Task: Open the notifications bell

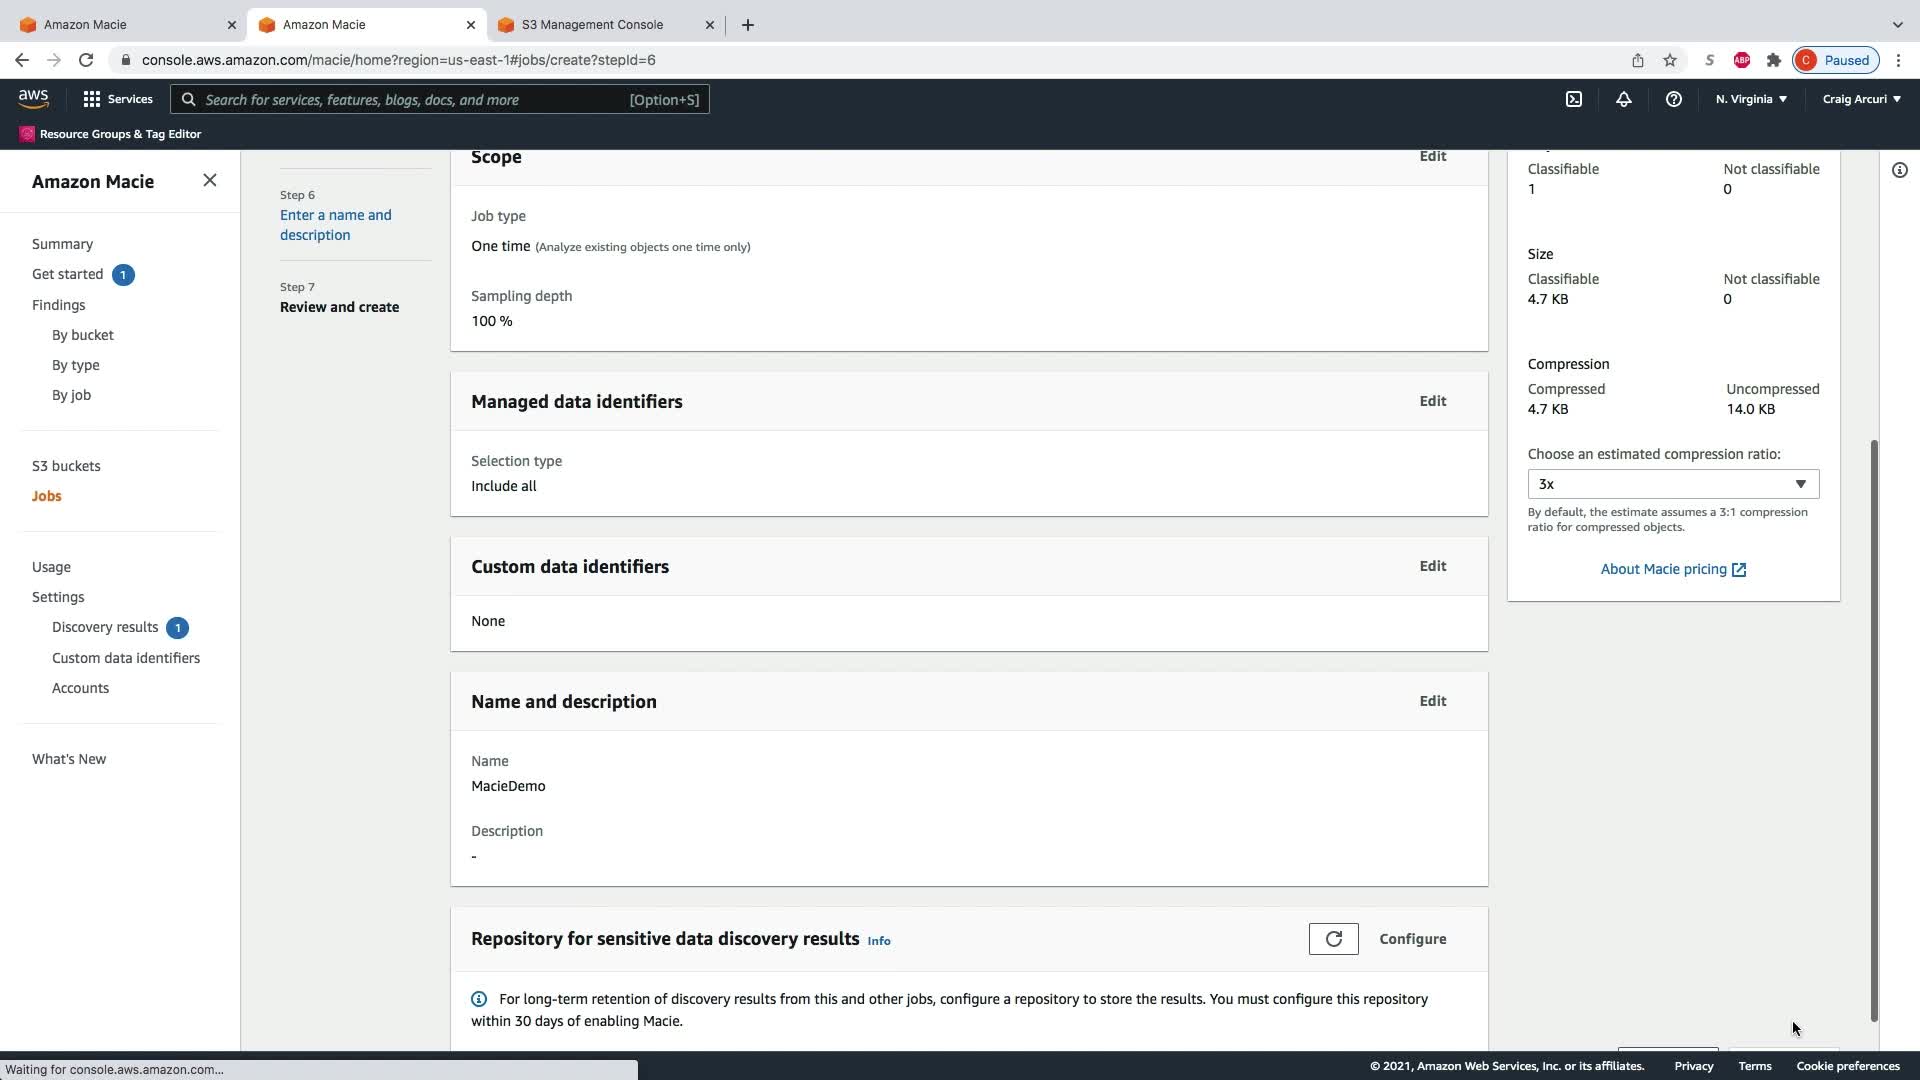Action: point(1623,99)
